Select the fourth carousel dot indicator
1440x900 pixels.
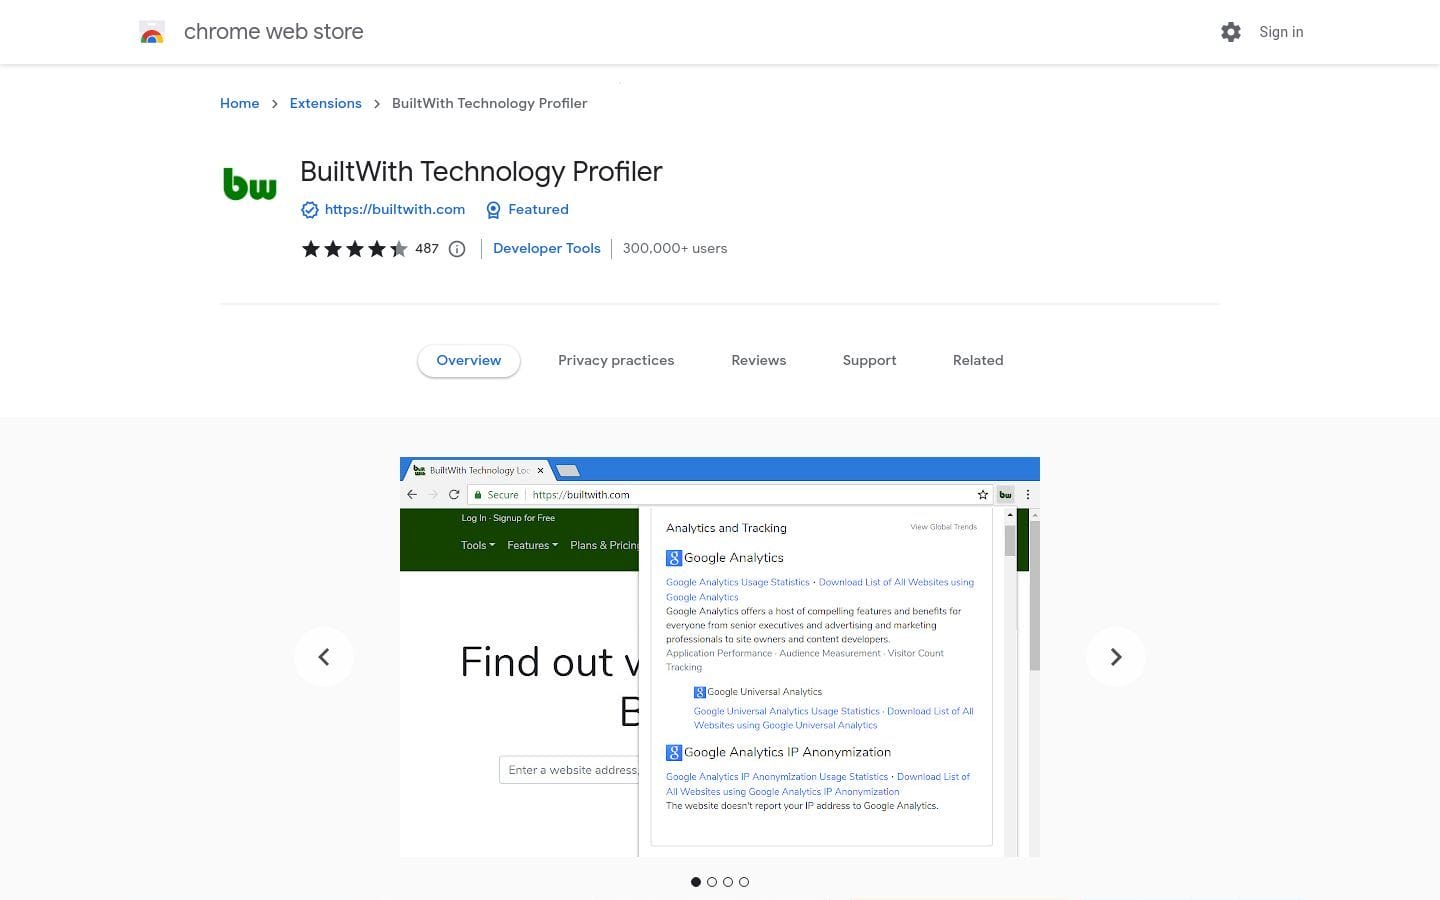(x=744, y=882)
